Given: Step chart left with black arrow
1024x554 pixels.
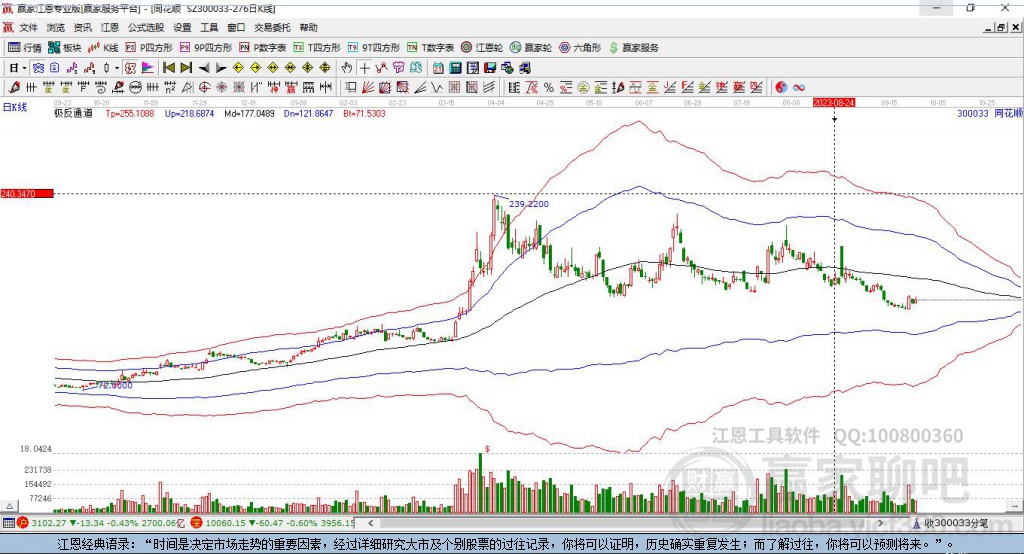Looking at the screenshot, I should [204, 68].
